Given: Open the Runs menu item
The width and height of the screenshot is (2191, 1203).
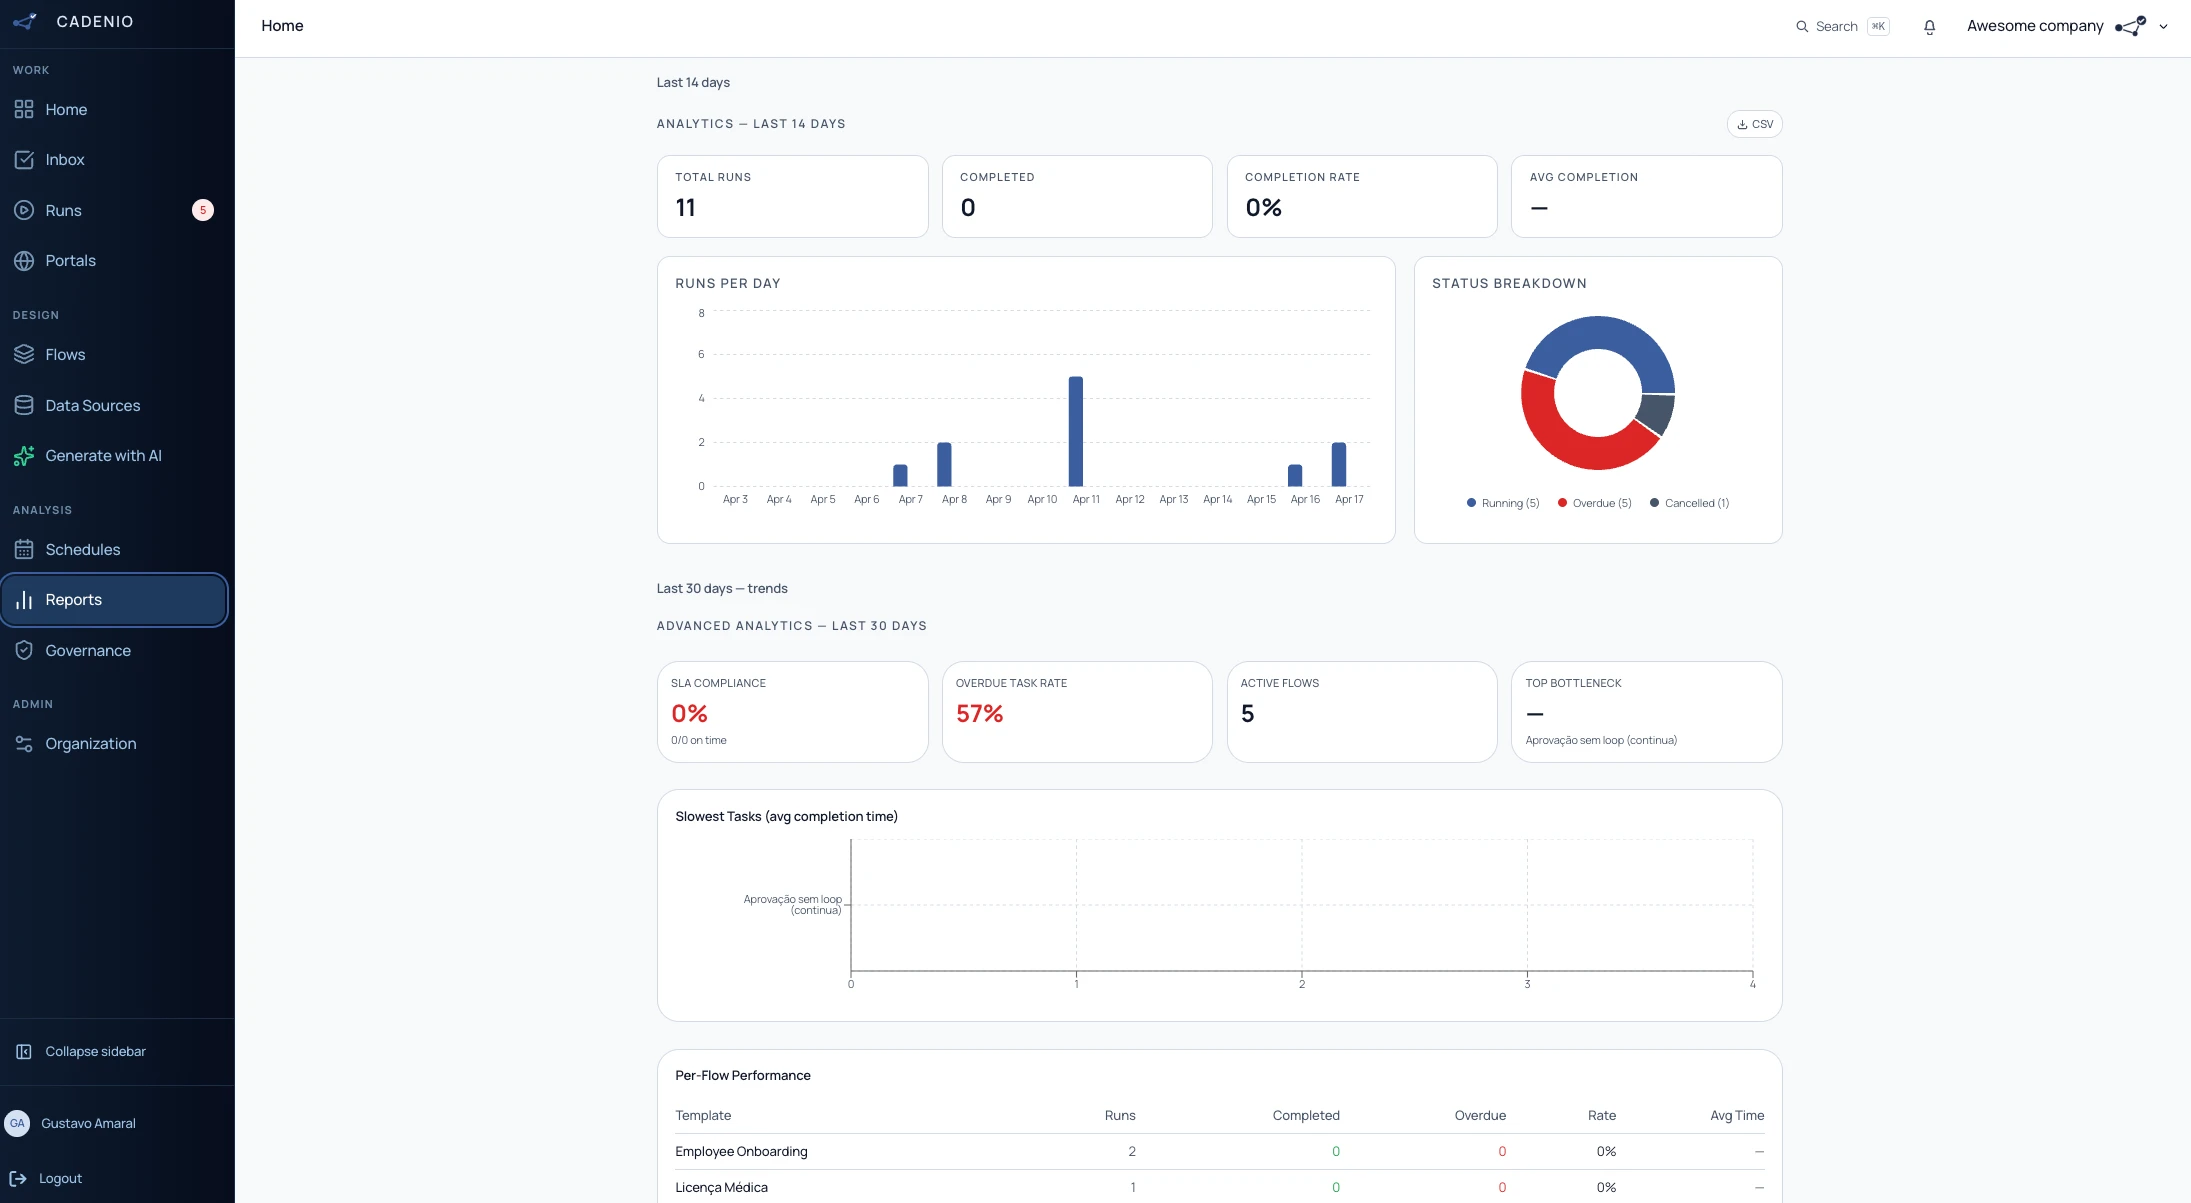Looking at the screenshot, I should [x=64, y=210].
